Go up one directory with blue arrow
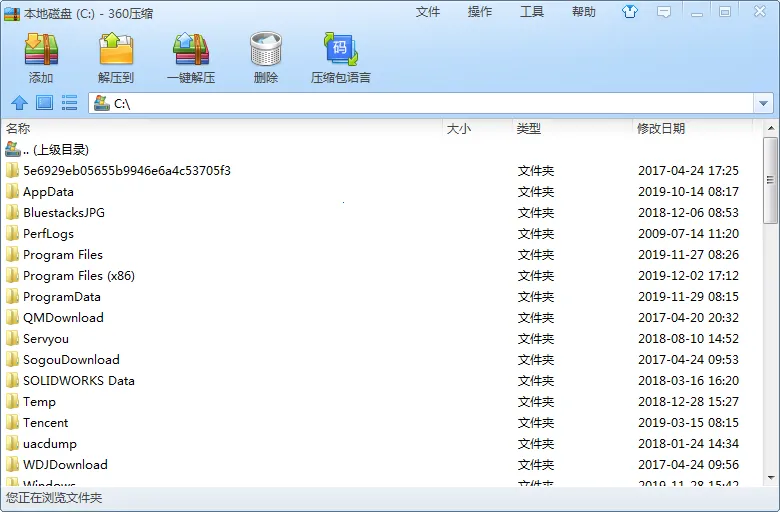This screenshot has height=512, width=780. pos(19,103)
